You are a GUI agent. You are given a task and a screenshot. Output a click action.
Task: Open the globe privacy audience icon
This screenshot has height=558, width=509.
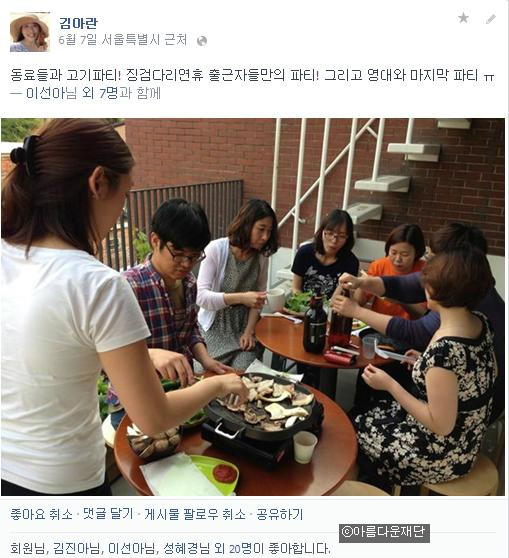[202, 41]
